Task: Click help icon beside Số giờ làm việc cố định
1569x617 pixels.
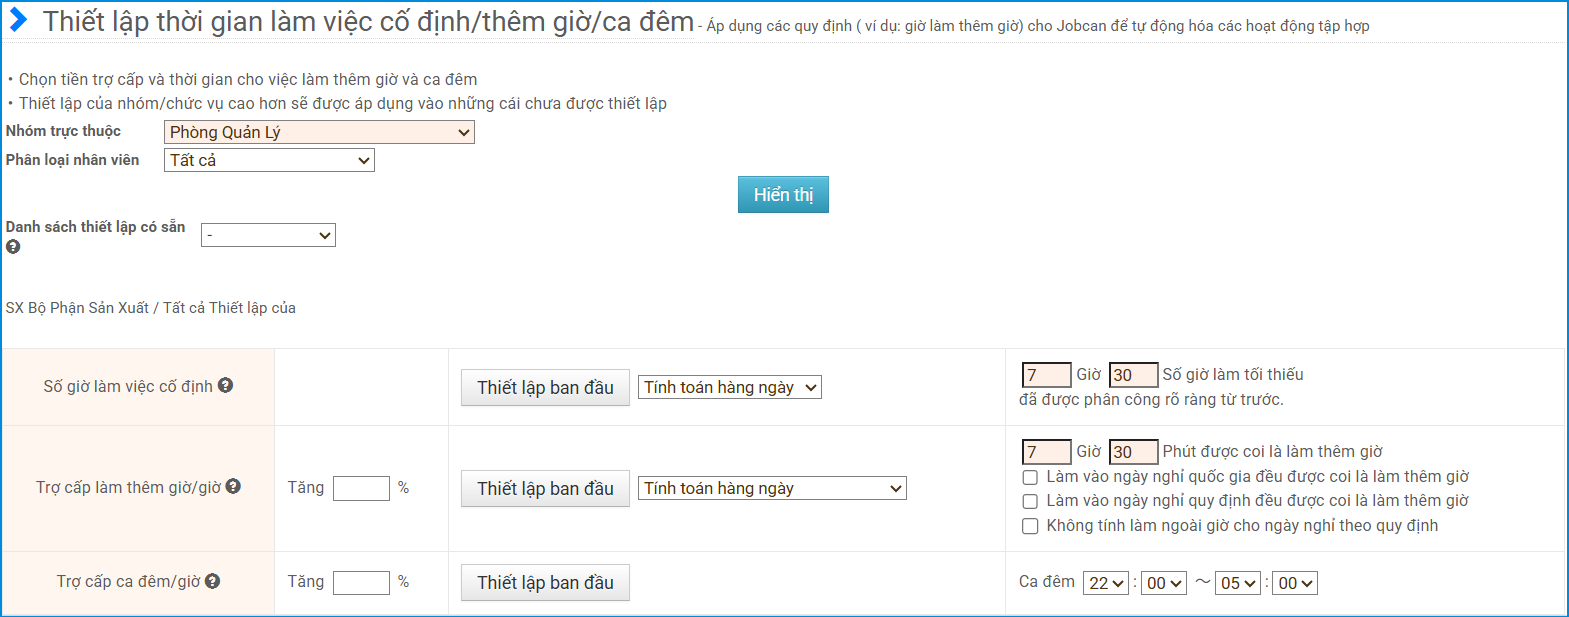Action: point(226,385)
